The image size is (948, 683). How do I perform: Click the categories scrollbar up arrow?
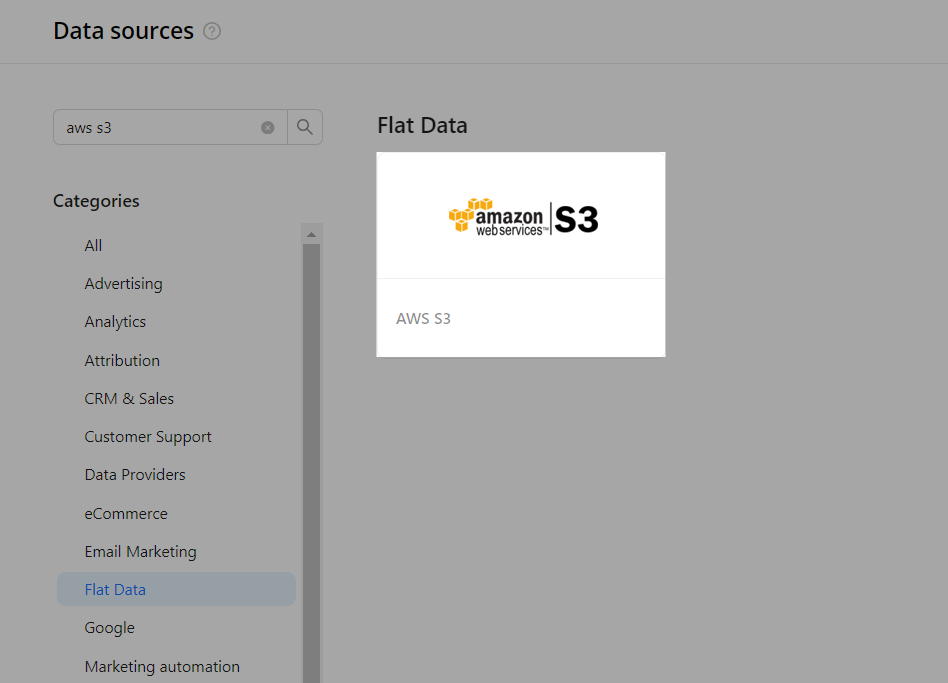[311, 235]
